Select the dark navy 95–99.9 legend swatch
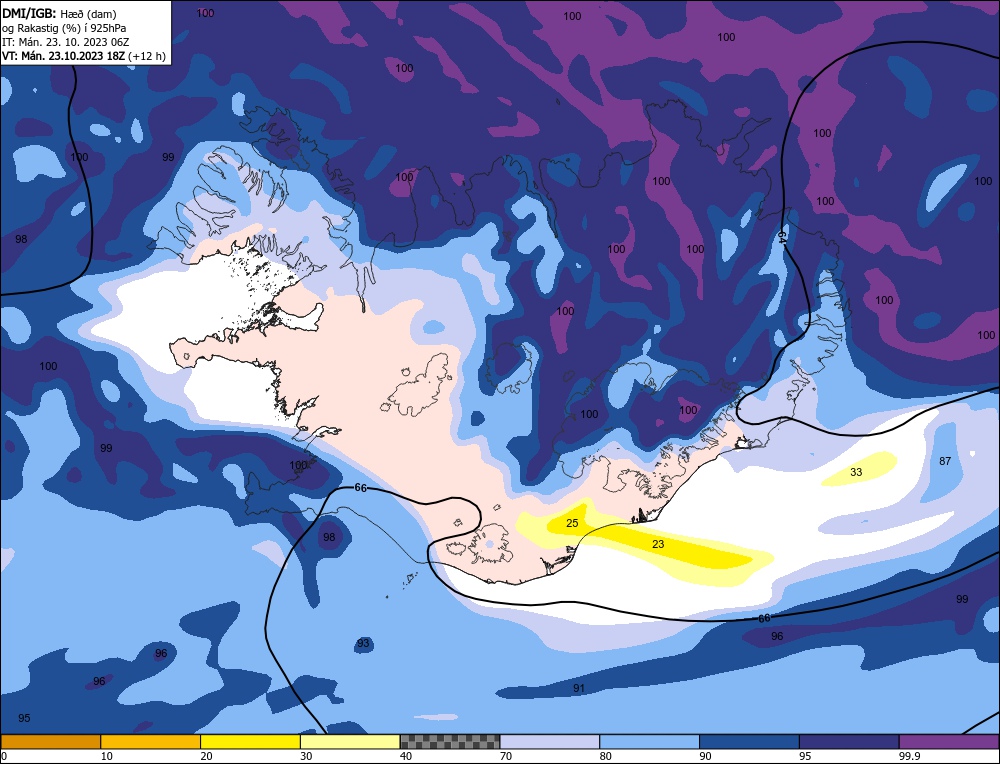Screen dimensions: 1000x764 pos(849,741)
